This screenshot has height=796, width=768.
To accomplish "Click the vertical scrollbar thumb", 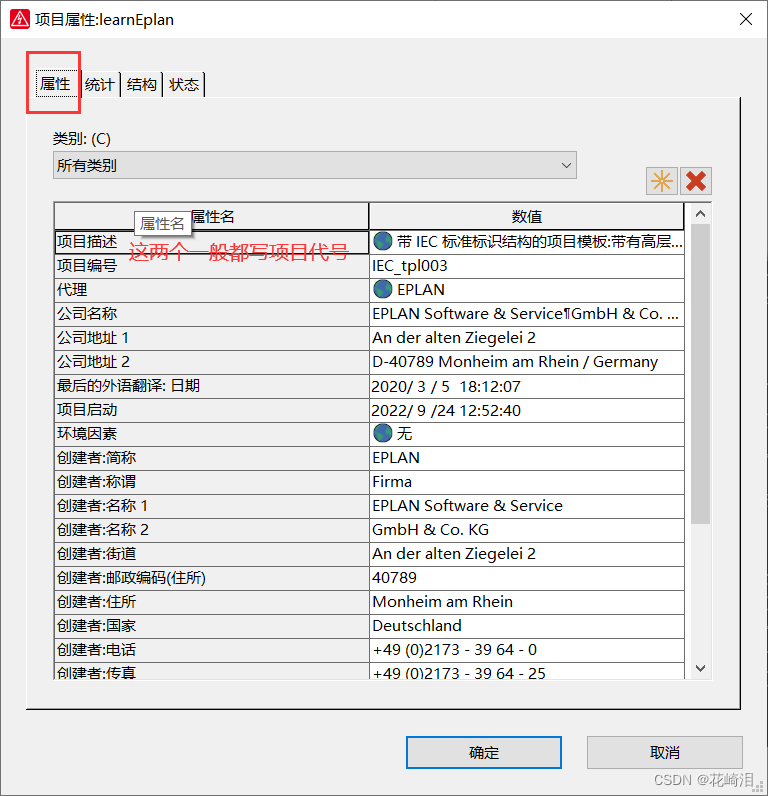I will [700, 374].
